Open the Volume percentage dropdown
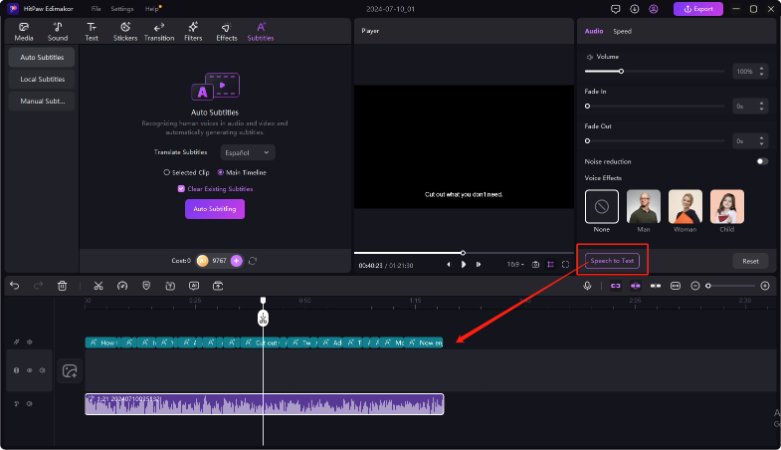The image size is (781, 450). 749,72
